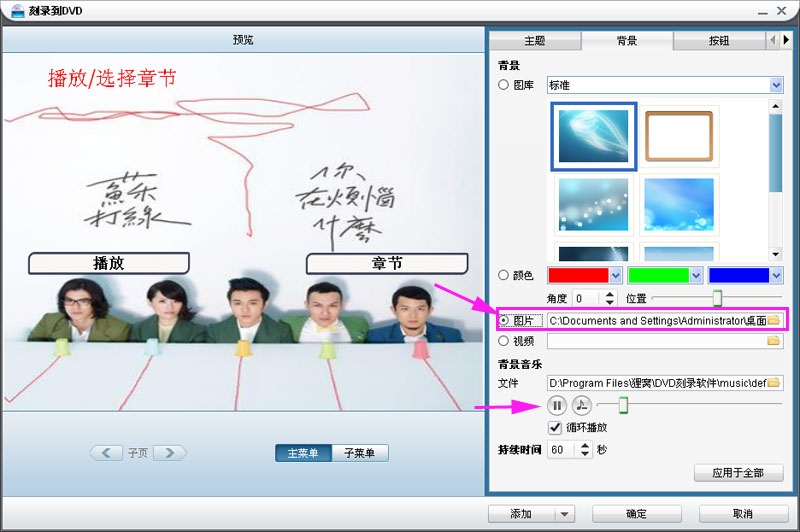
Task: Click the 播放 menu button in preview
Action: [109, 263]
